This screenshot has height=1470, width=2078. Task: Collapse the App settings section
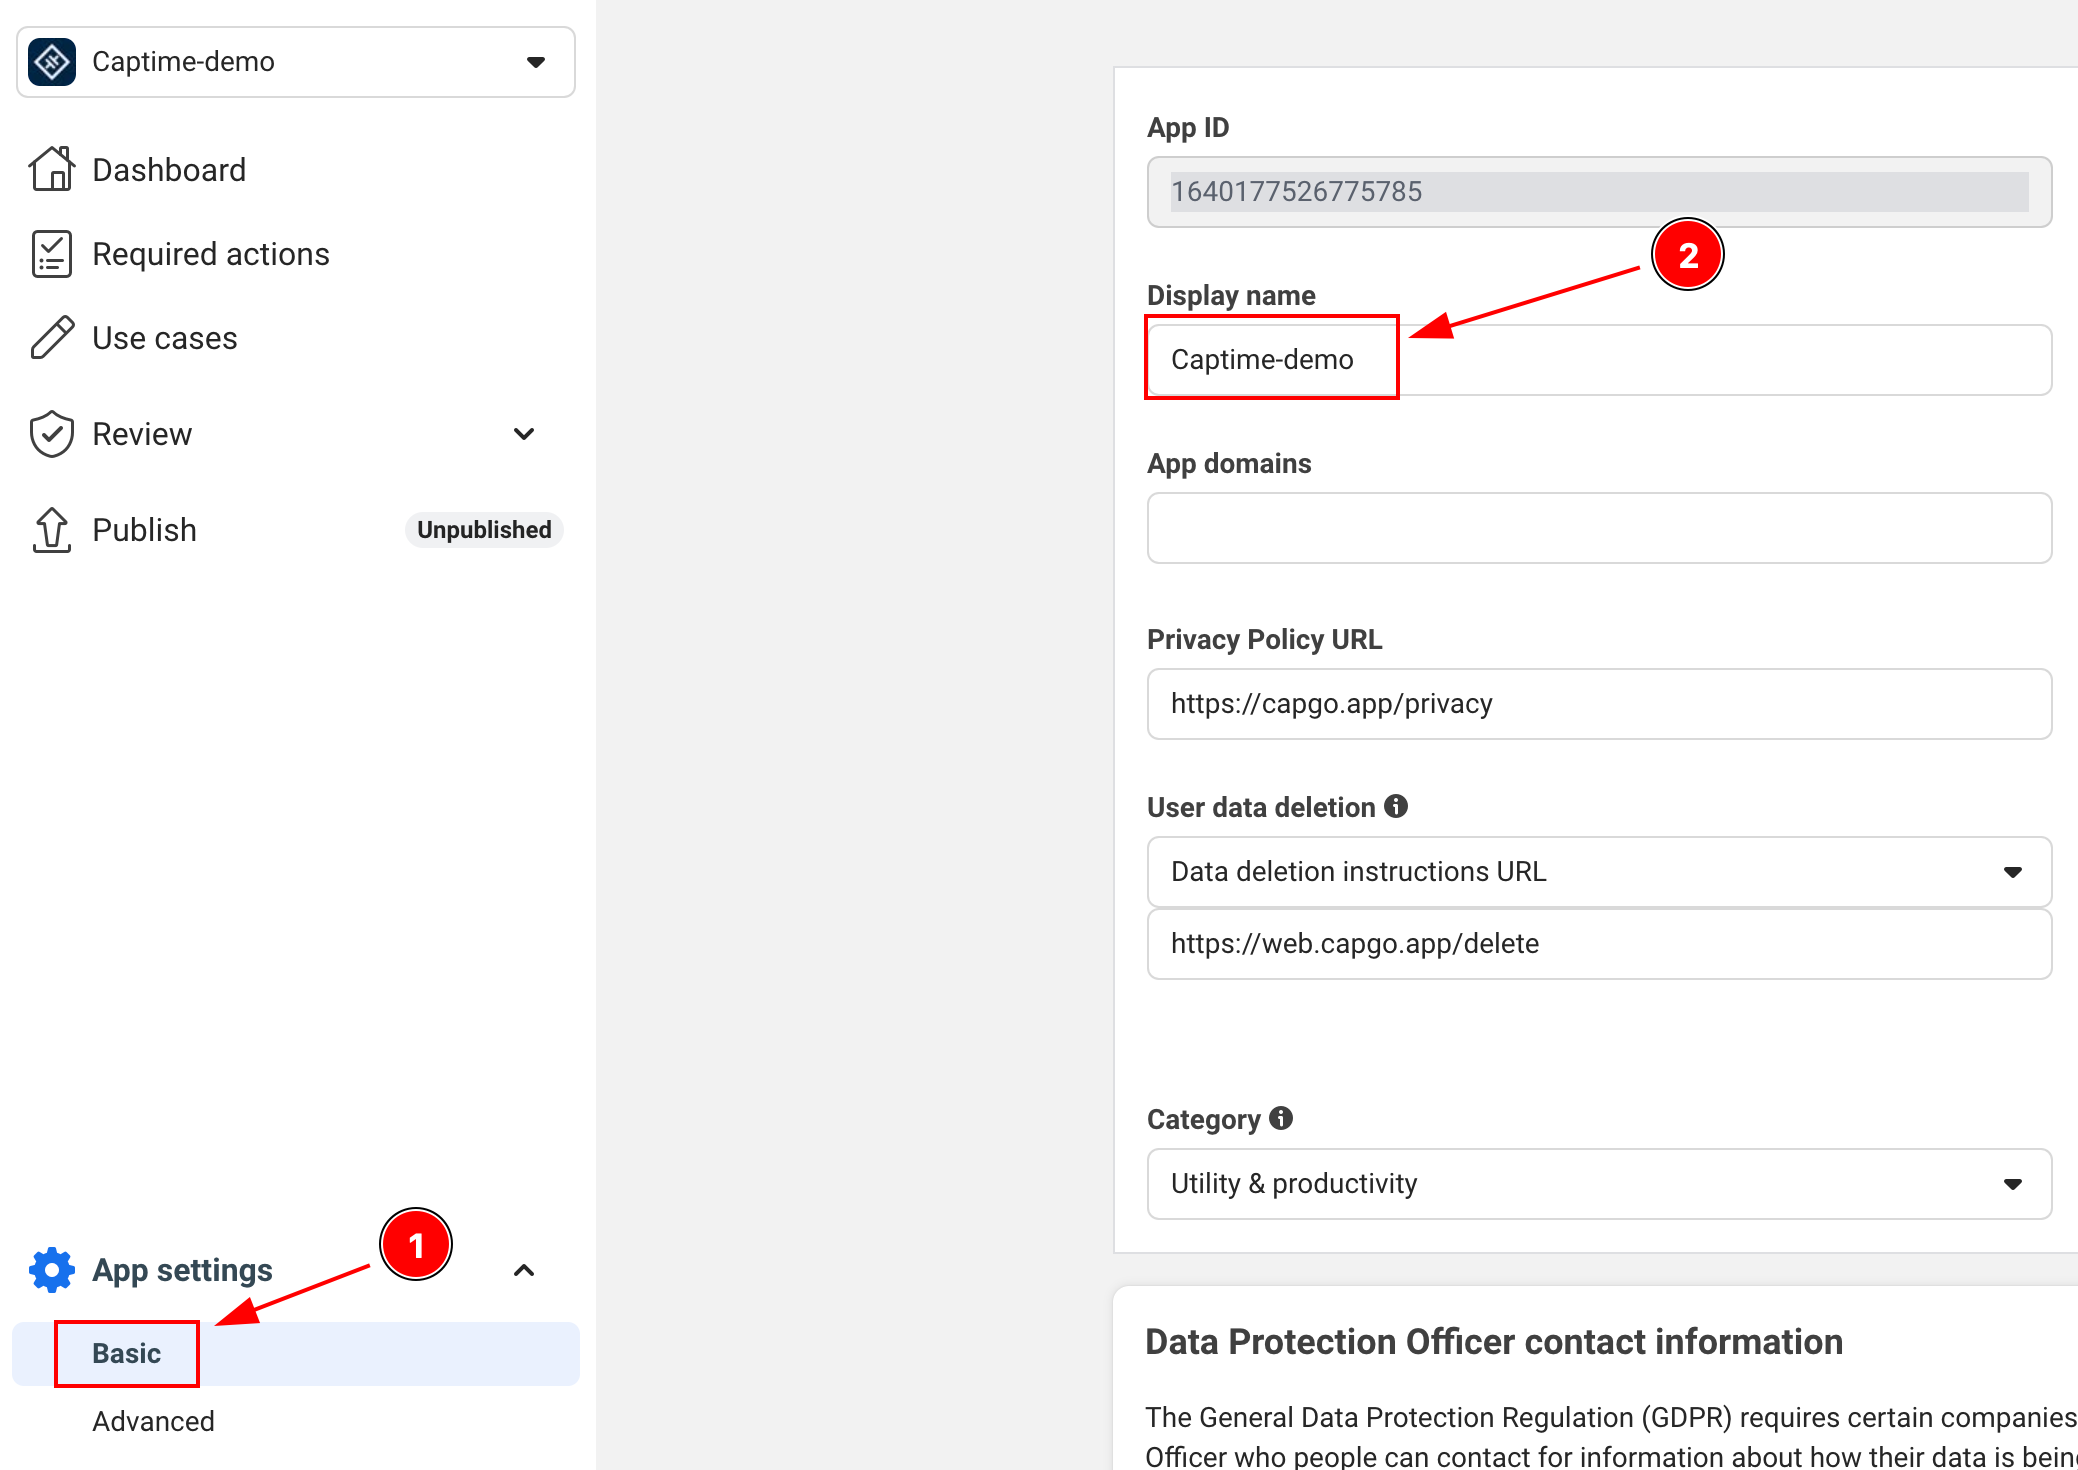524,1269
